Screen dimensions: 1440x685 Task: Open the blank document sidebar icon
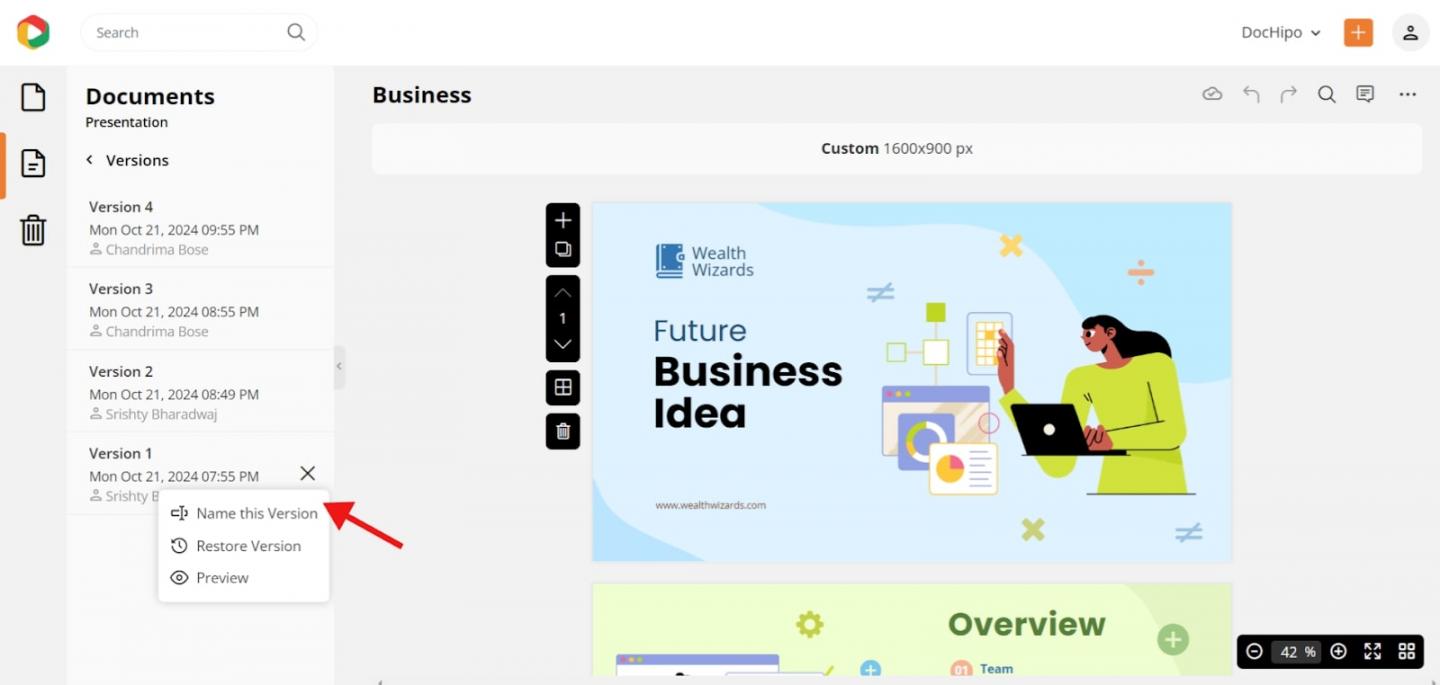point(33,97)
